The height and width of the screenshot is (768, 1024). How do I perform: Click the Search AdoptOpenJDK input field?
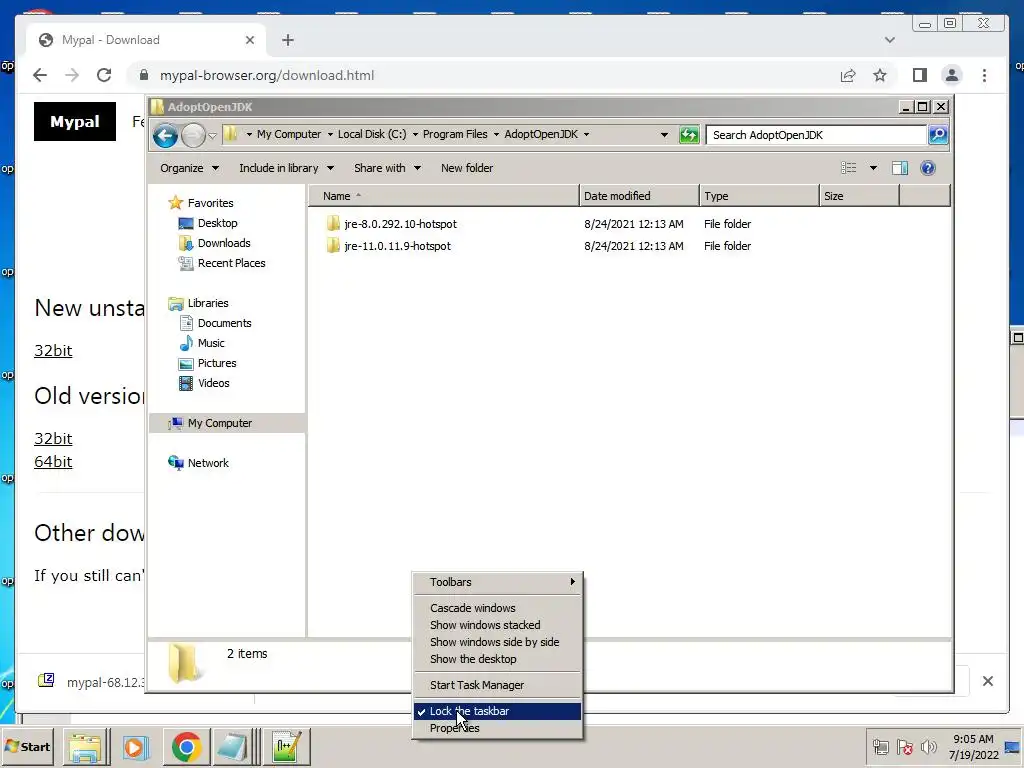click(816, 135)
